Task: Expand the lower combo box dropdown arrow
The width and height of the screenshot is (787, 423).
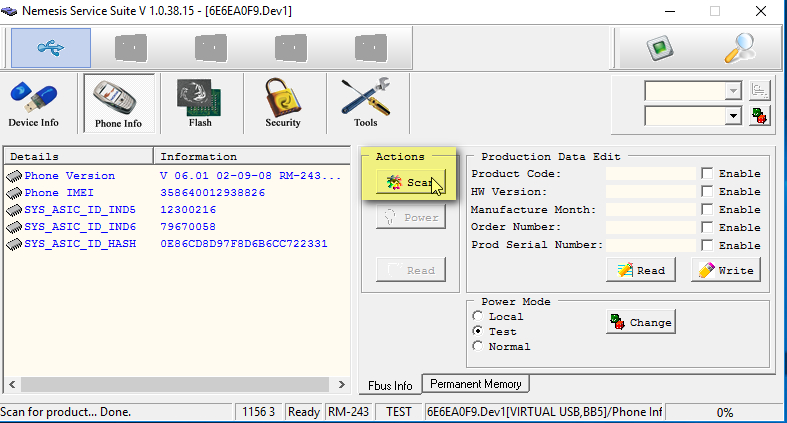Action: click(x=733, y=116)
